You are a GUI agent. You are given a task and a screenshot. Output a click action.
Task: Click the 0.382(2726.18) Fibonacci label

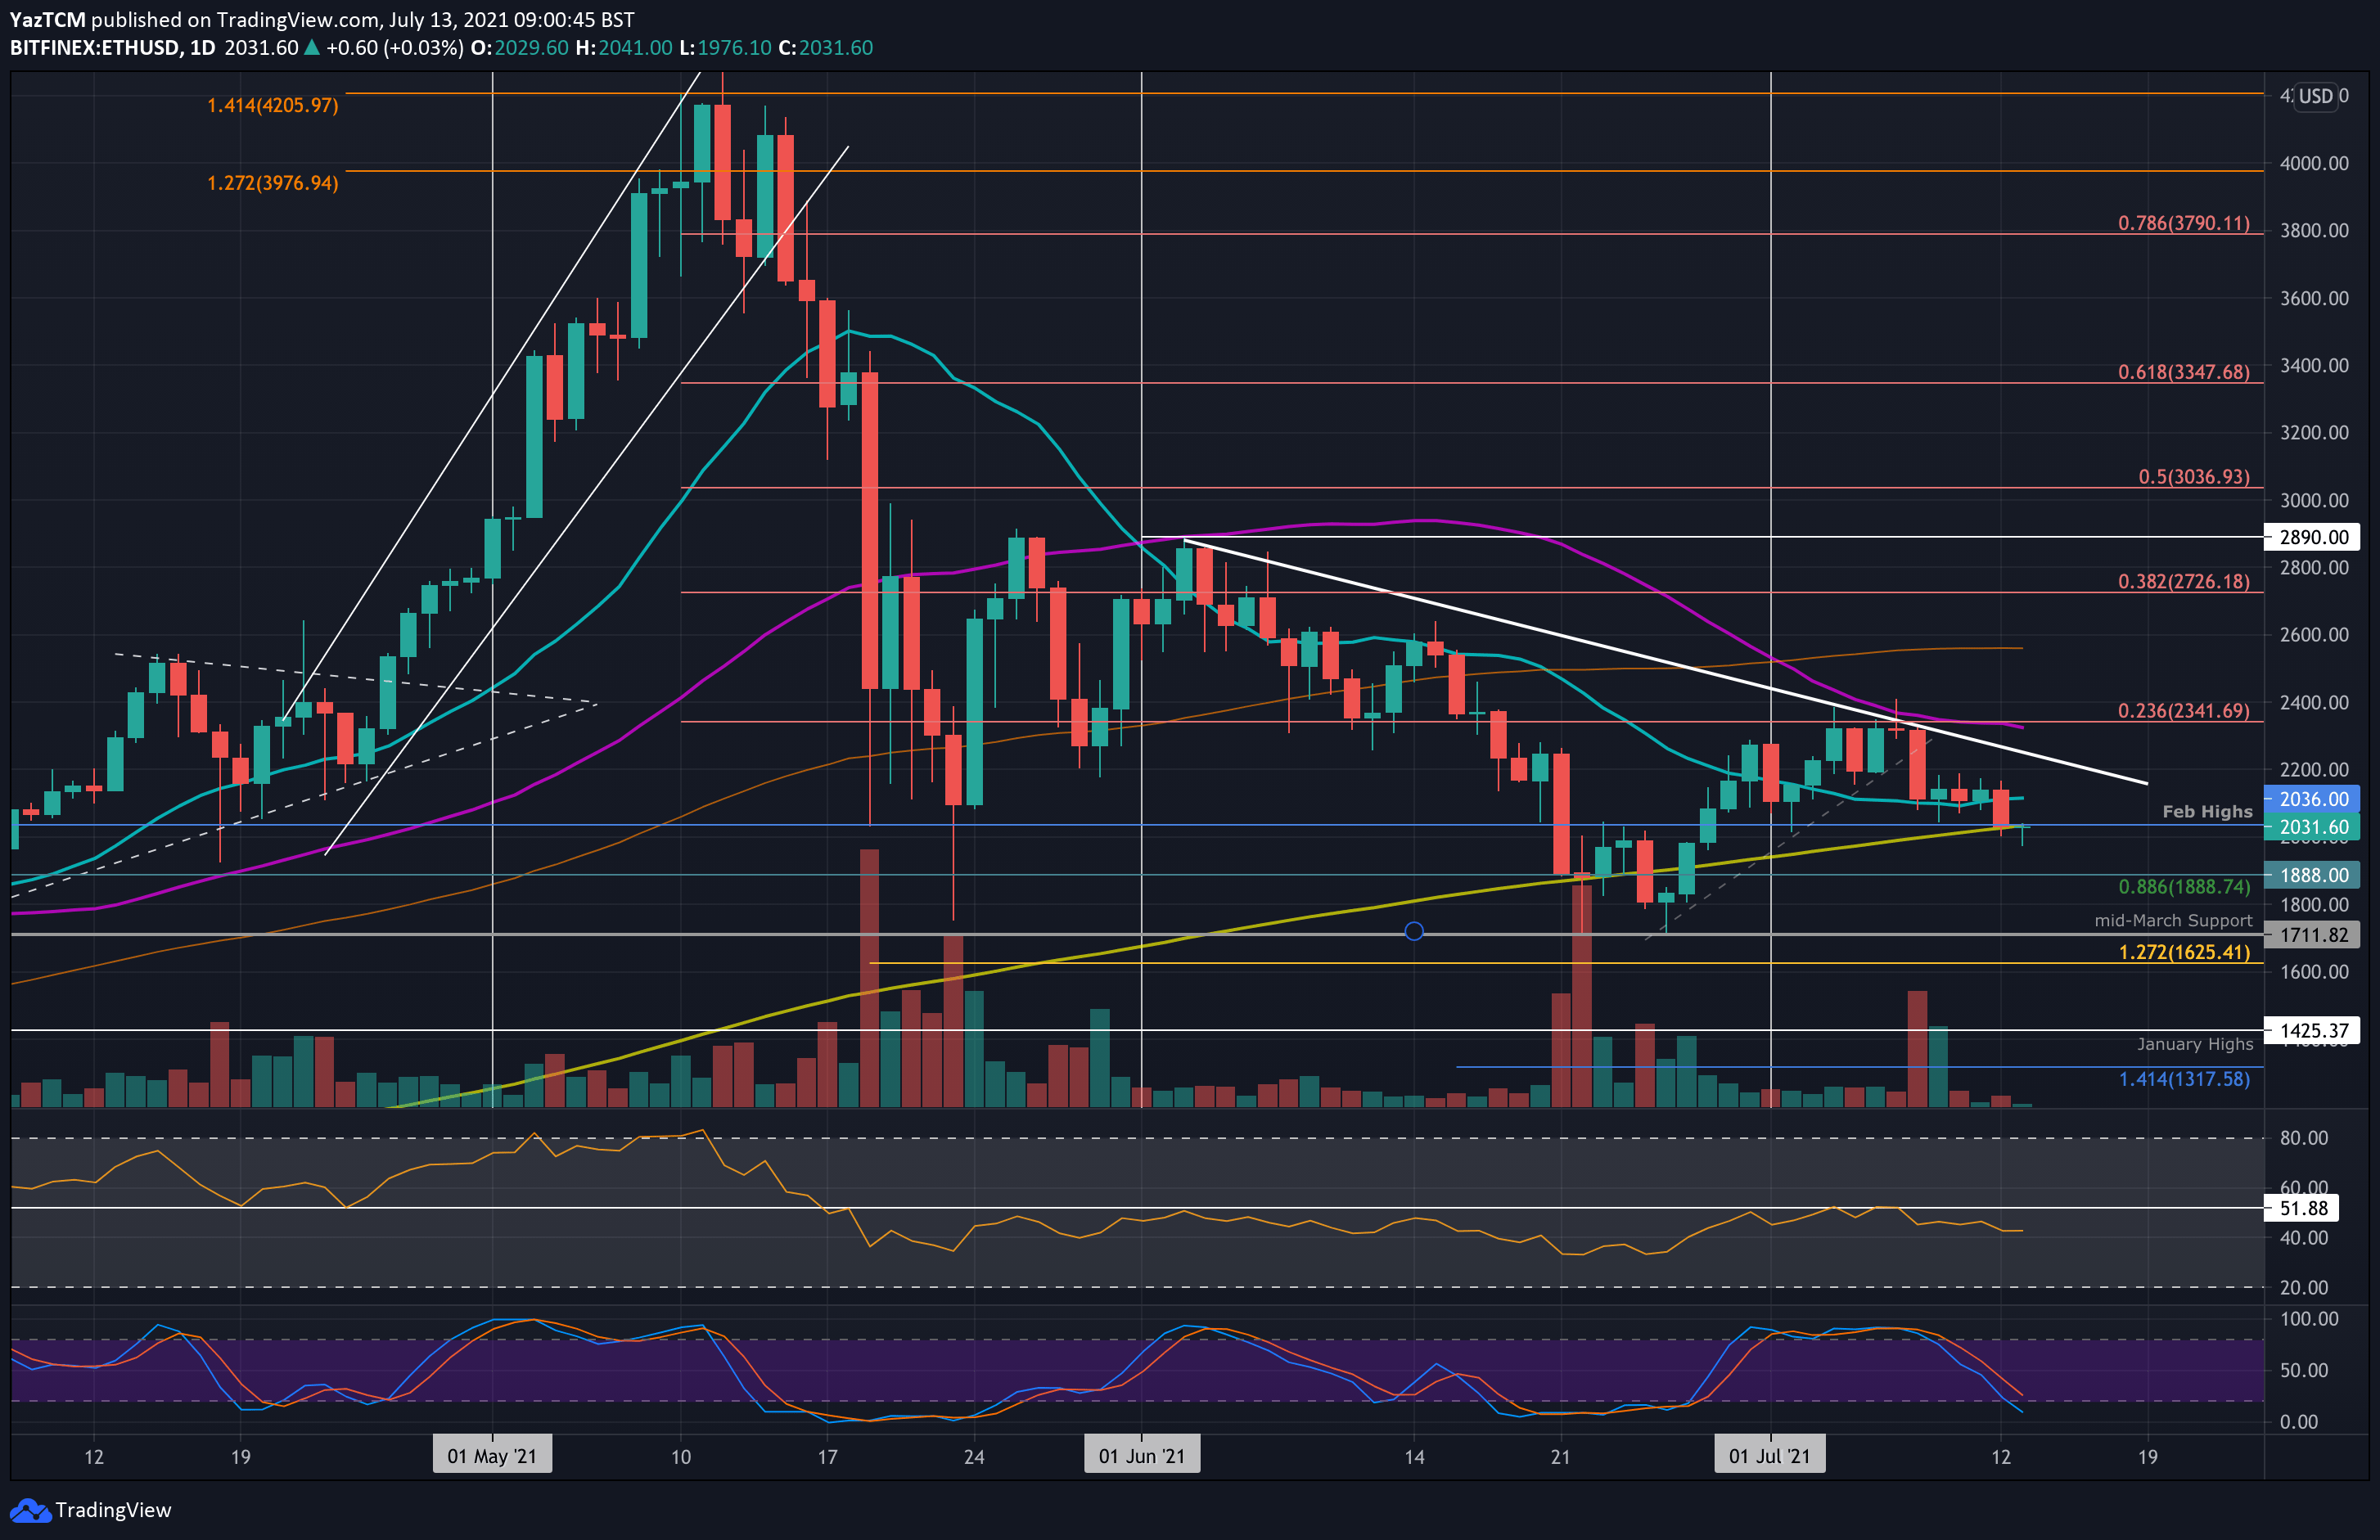coord(2184,581)
